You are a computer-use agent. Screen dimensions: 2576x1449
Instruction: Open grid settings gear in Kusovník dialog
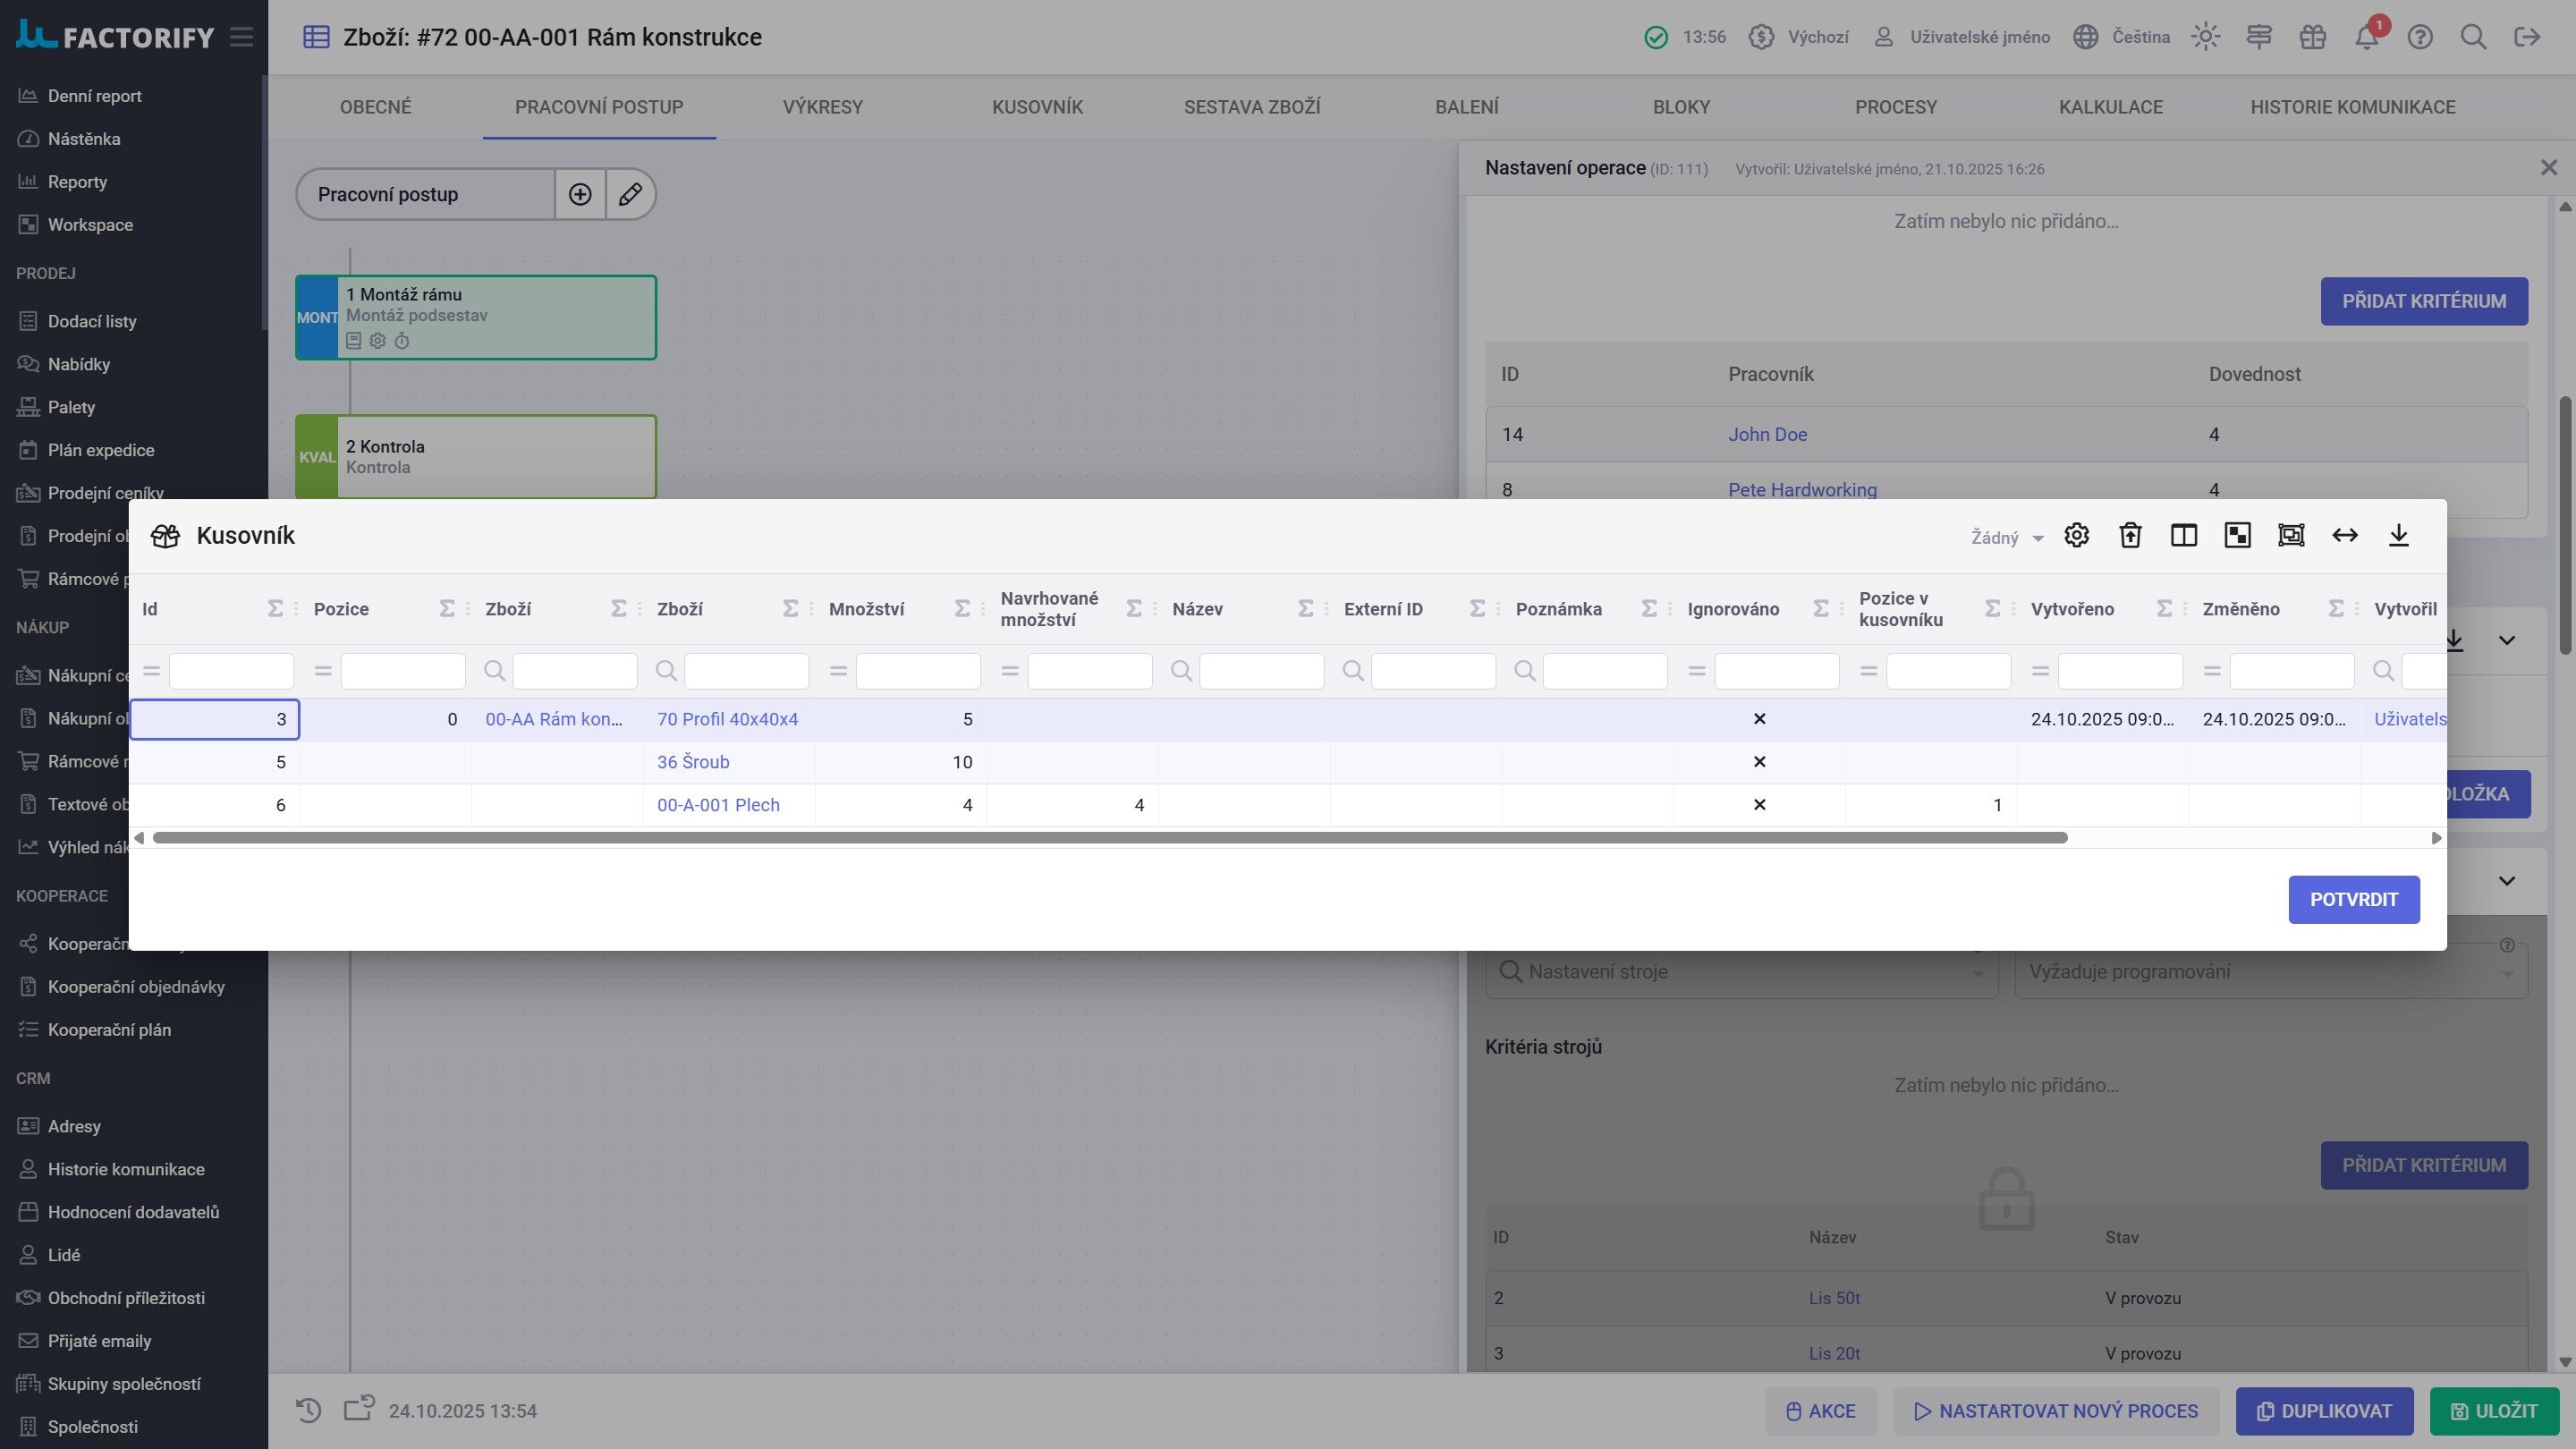coord(2076,535)
